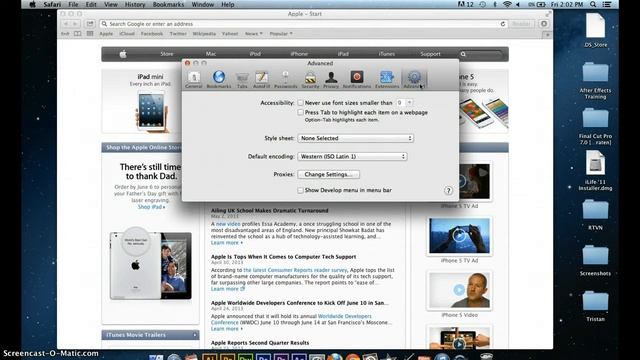Open the Passwords preferences pane
The width and height of the screenshot is (640, 360).
285,80
